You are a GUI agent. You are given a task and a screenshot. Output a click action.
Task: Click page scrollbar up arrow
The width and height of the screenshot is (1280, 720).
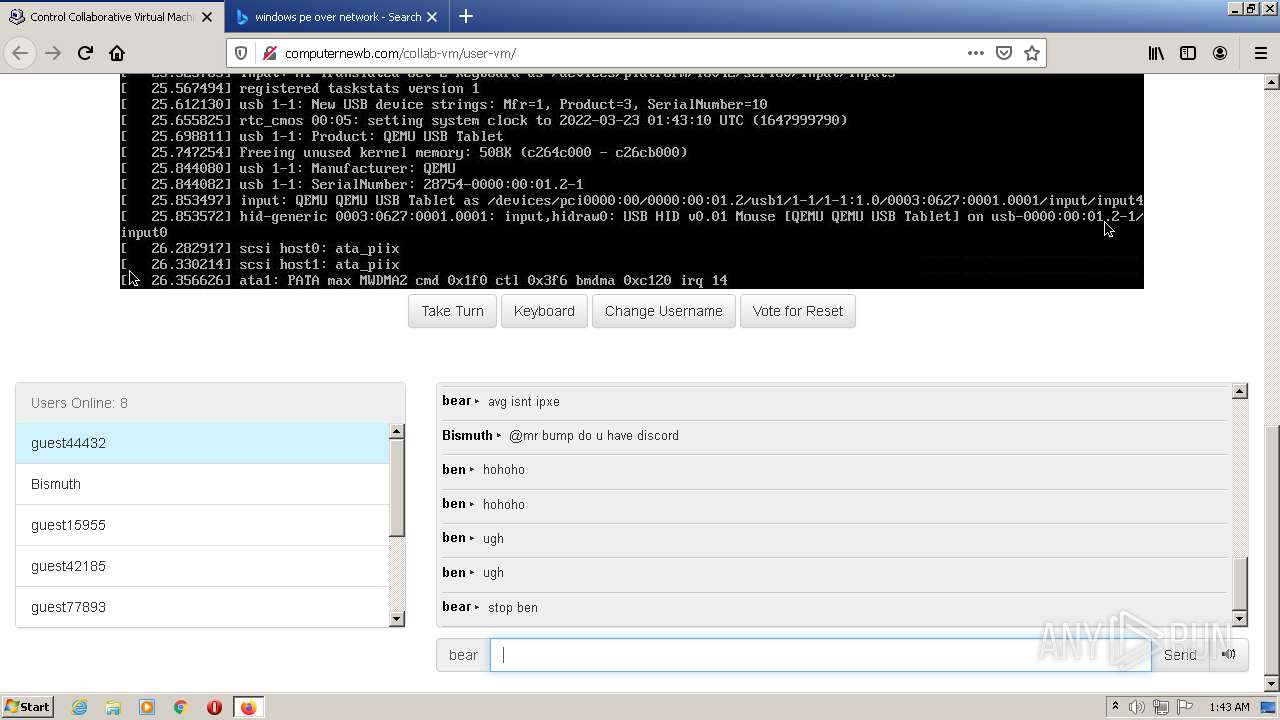[1272, 82]
